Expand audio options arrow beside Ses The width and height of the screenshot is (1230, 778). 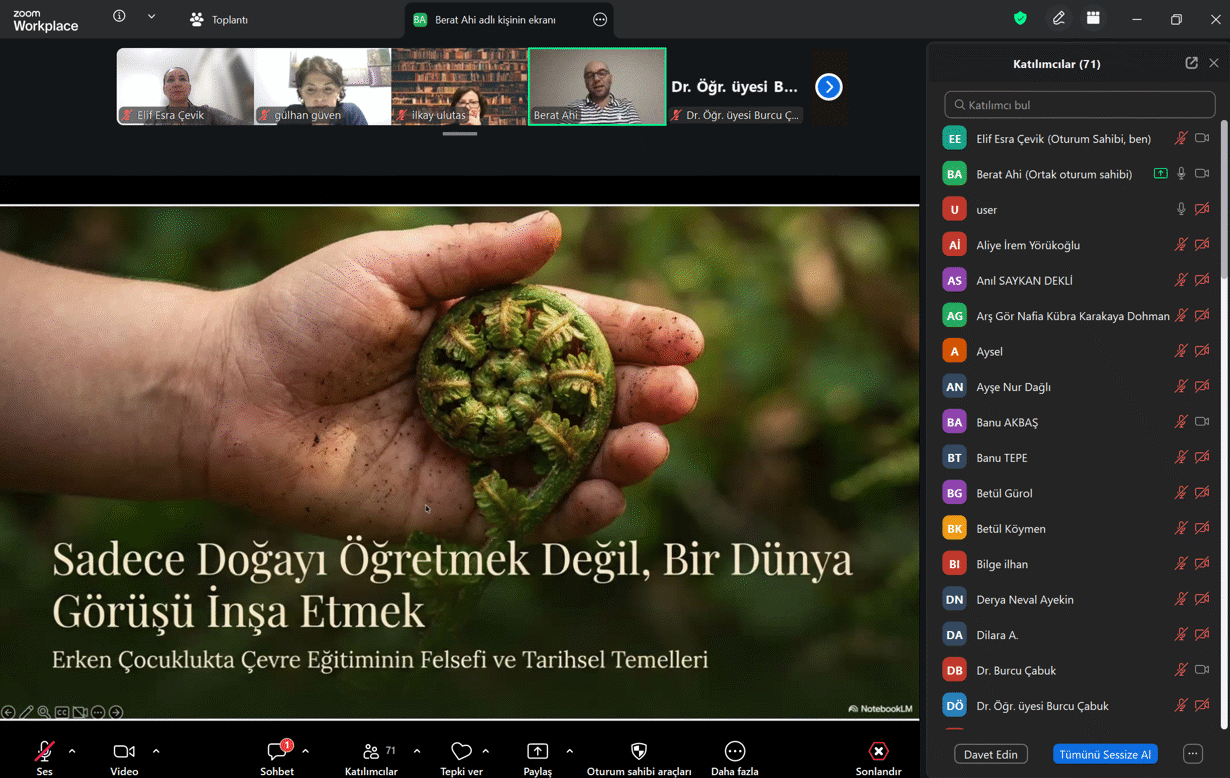pyautogui.click(x=72, y=751)
